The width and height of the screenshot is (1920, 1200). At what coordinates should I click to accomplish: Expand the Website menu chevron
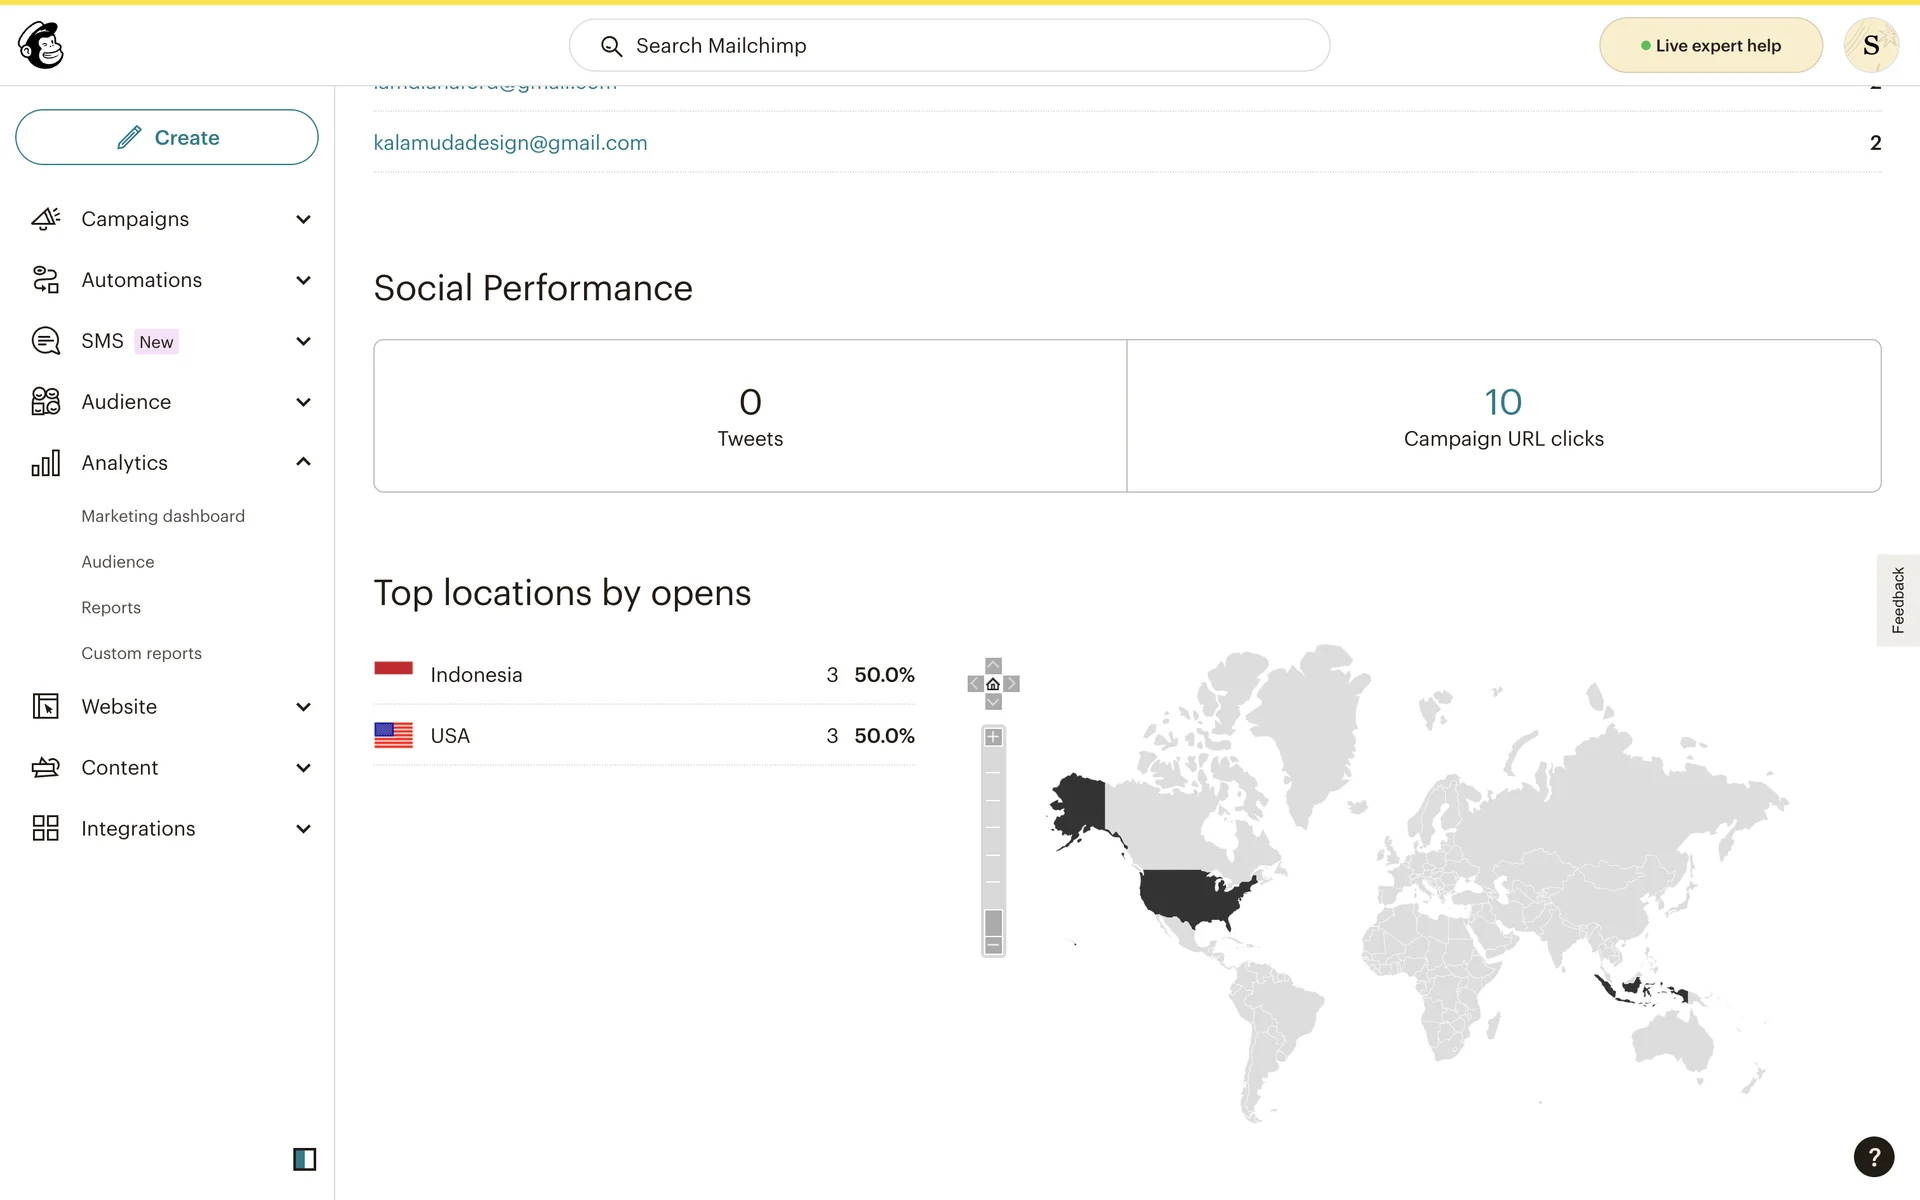(304, 707)
